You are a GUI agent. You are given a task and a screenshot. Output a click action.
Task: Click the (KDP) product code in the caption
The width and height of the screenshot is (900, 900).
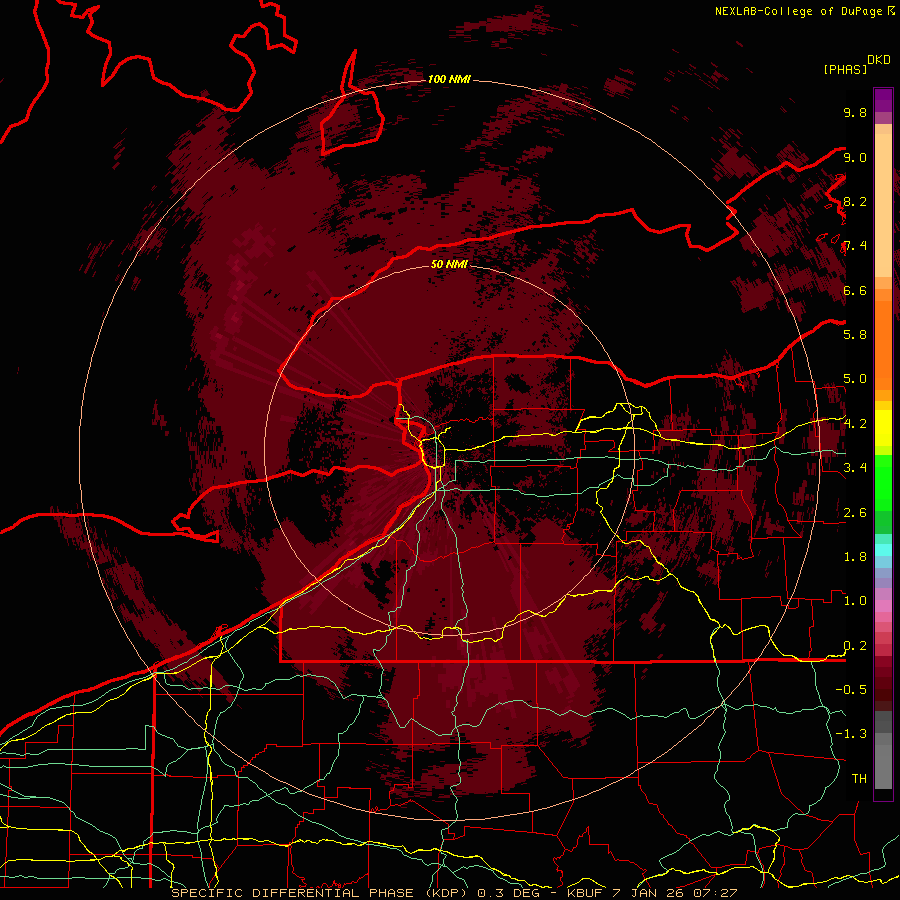(x=446, y=893)
